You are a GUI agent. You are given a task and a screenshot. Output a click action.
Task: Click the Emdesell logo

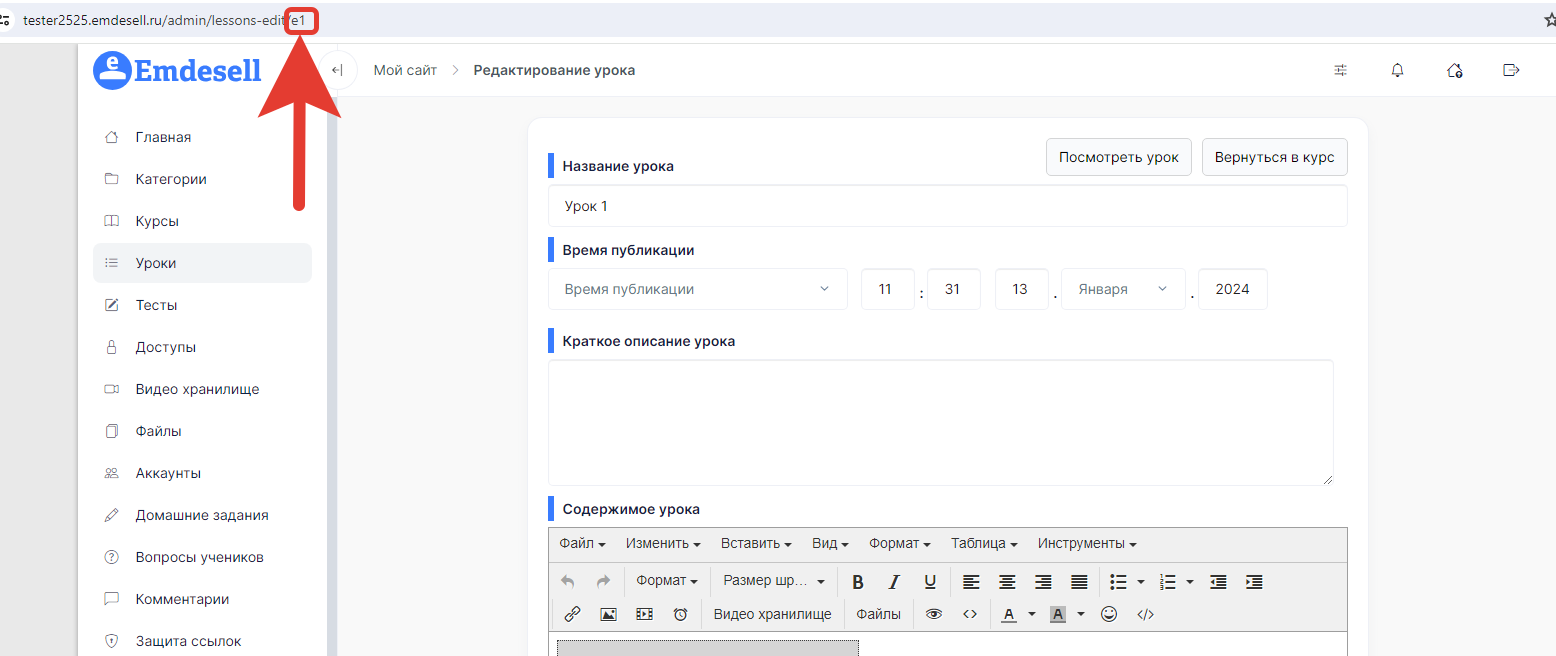[x=177, y=70]
